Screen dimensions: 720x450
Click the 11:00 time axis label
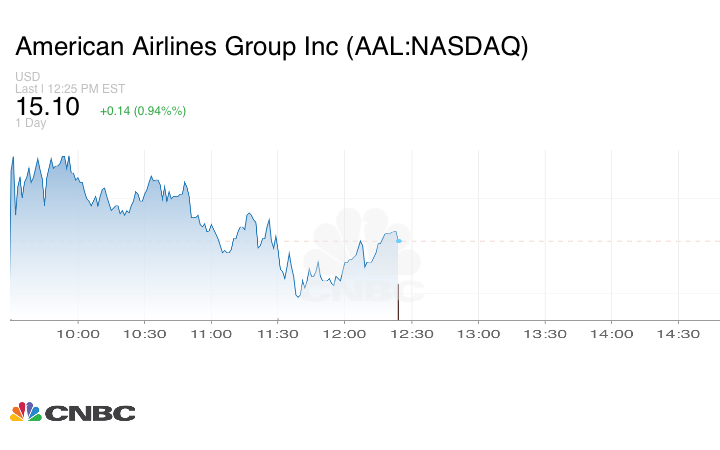[211, 334]
